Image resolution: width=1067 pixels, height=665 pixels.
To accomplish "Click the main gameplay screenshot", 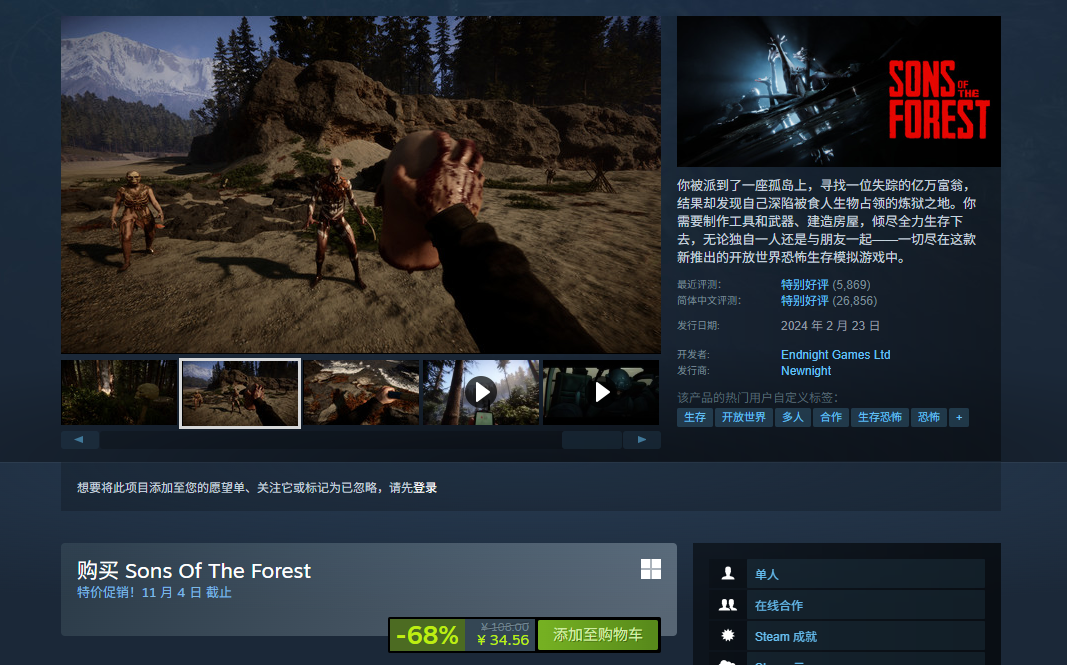I will [x=361, y=184].
